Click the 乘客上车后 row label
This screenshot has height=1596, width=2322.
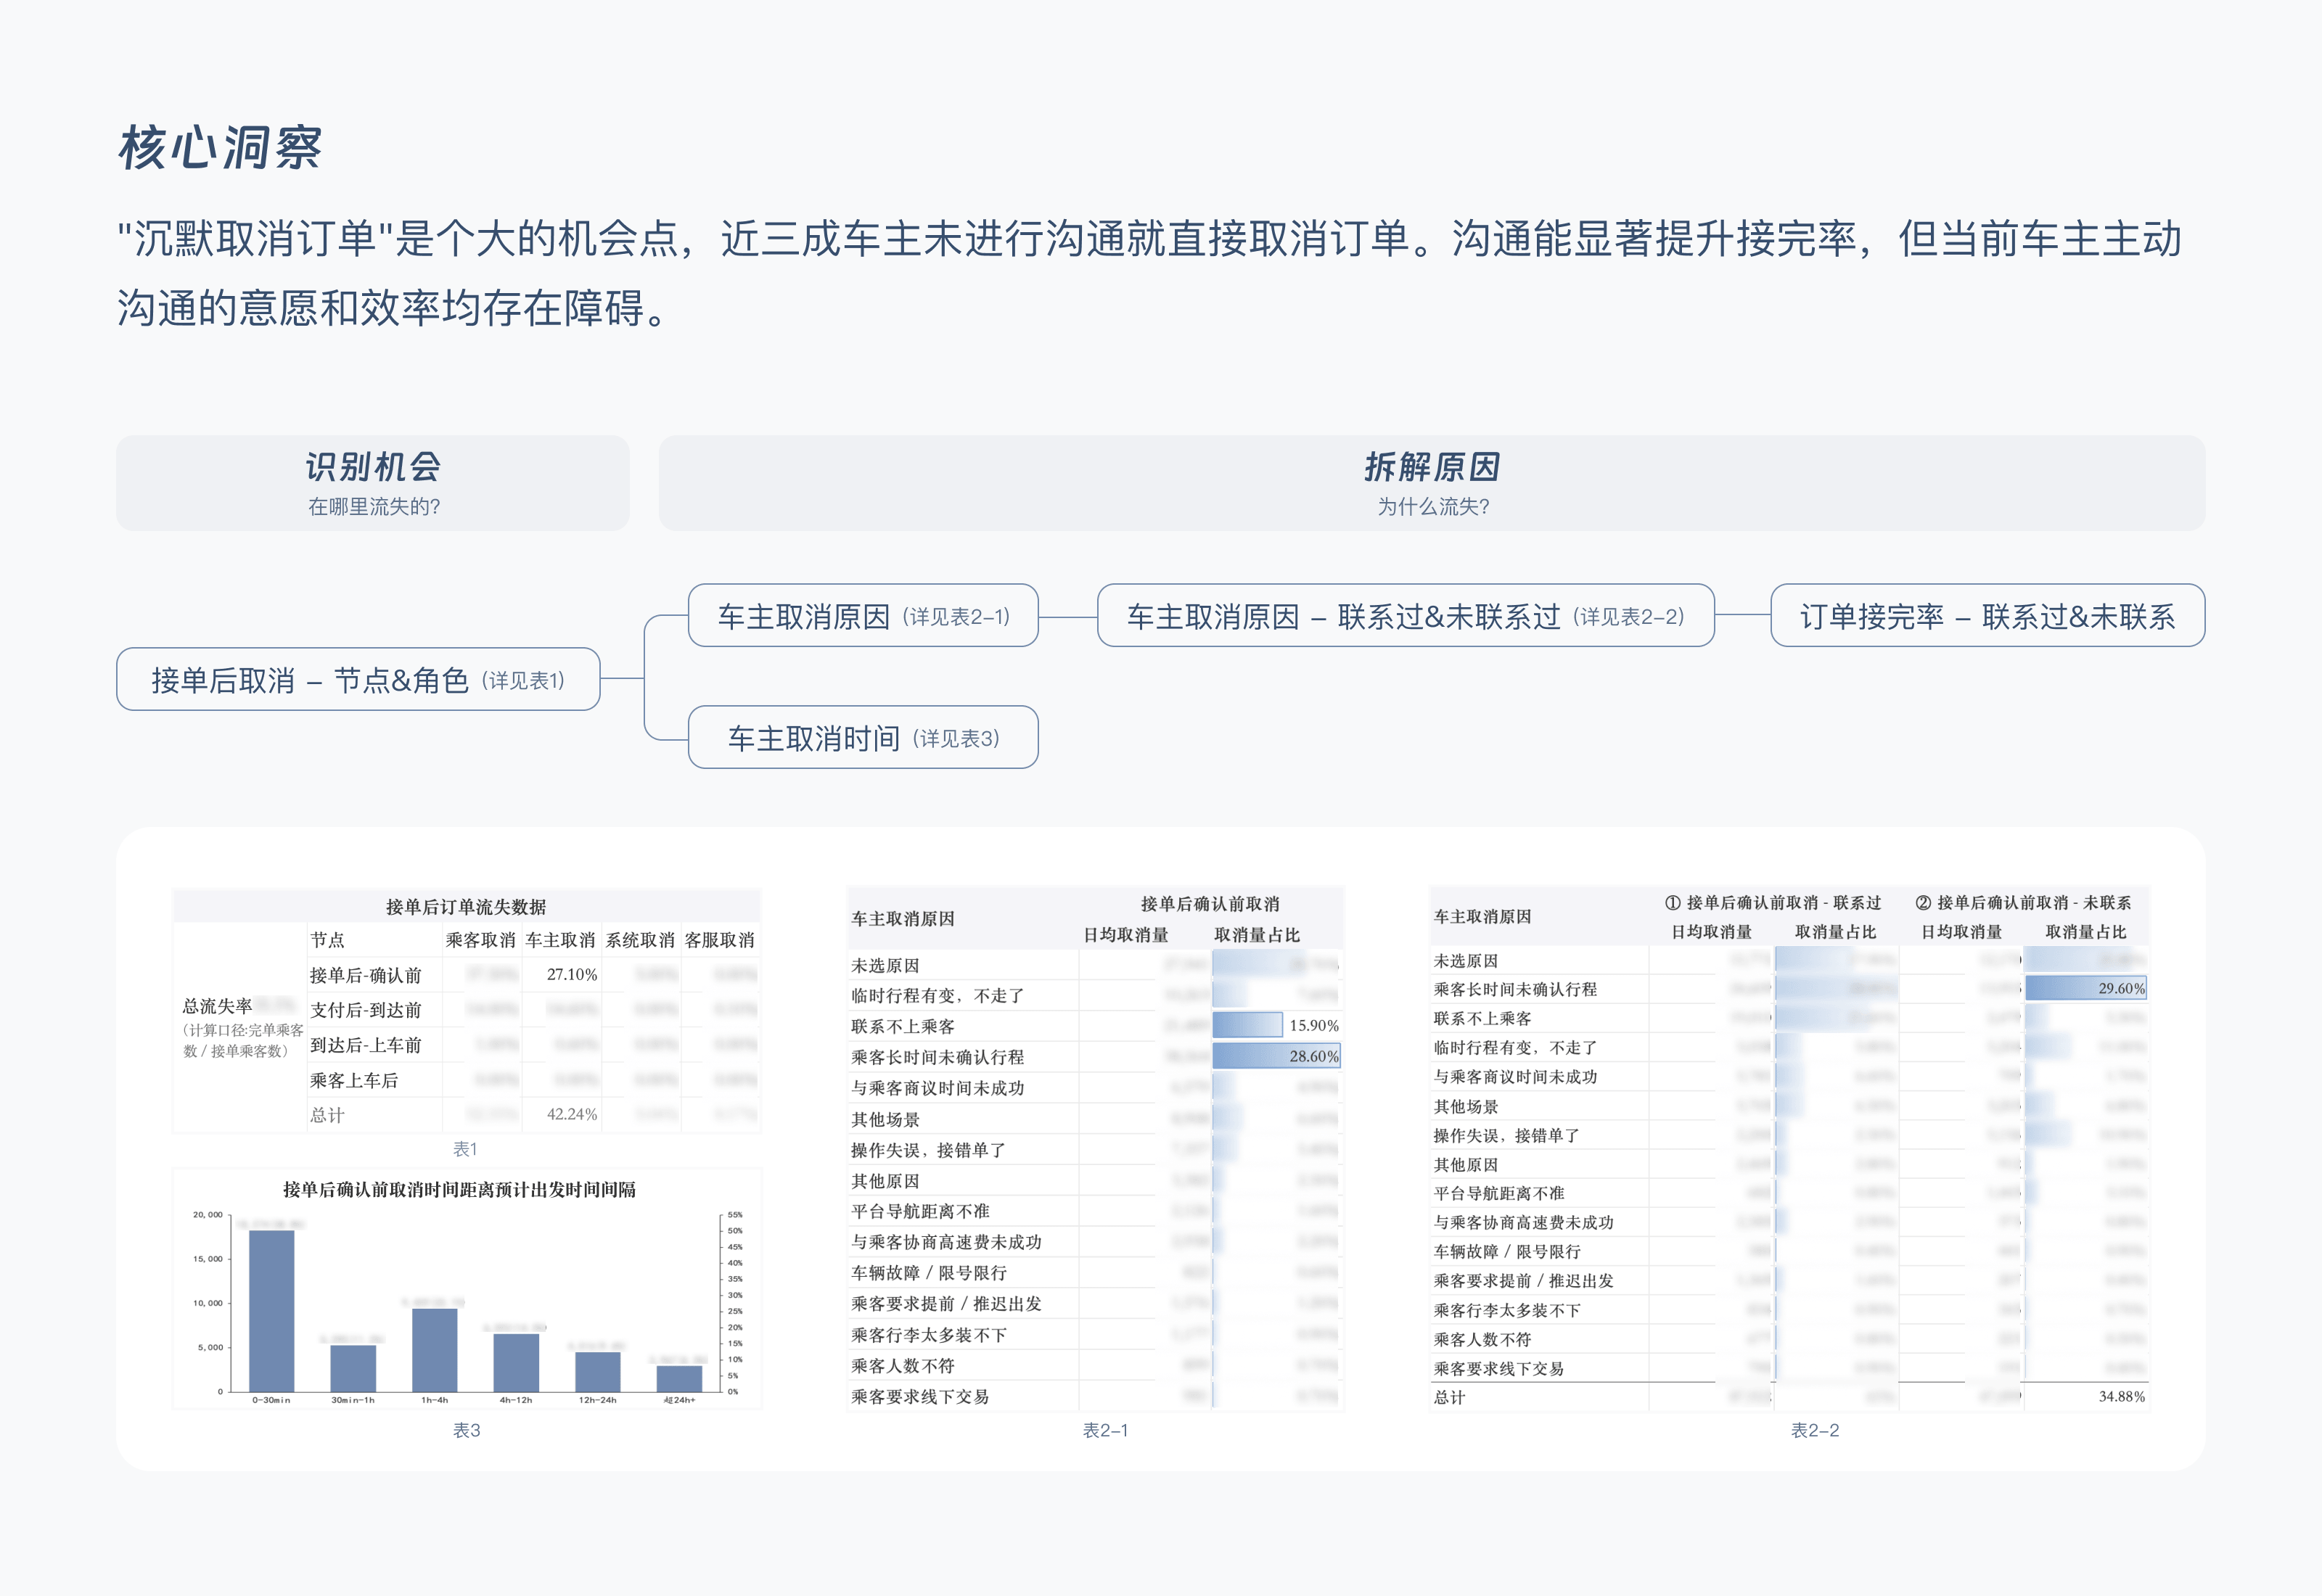pyautogui.click(x=354, y=1080)
